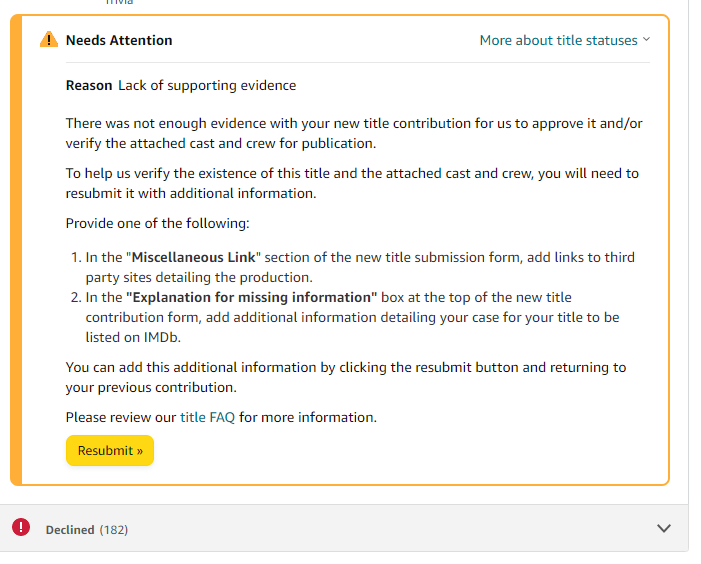
Task: Select the Declined (182) label
Action: [87, 529]
